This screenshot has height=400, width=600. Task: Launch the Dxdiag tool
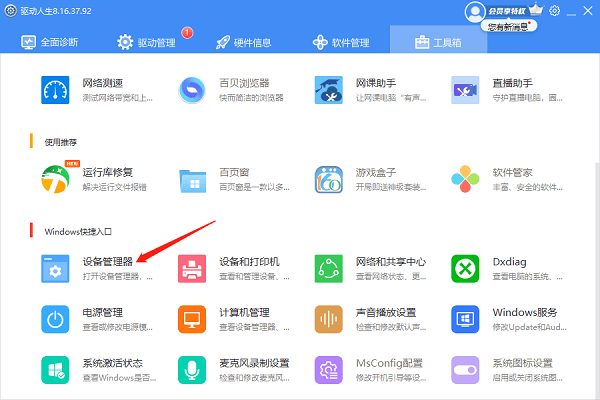[x=465, y=268]
